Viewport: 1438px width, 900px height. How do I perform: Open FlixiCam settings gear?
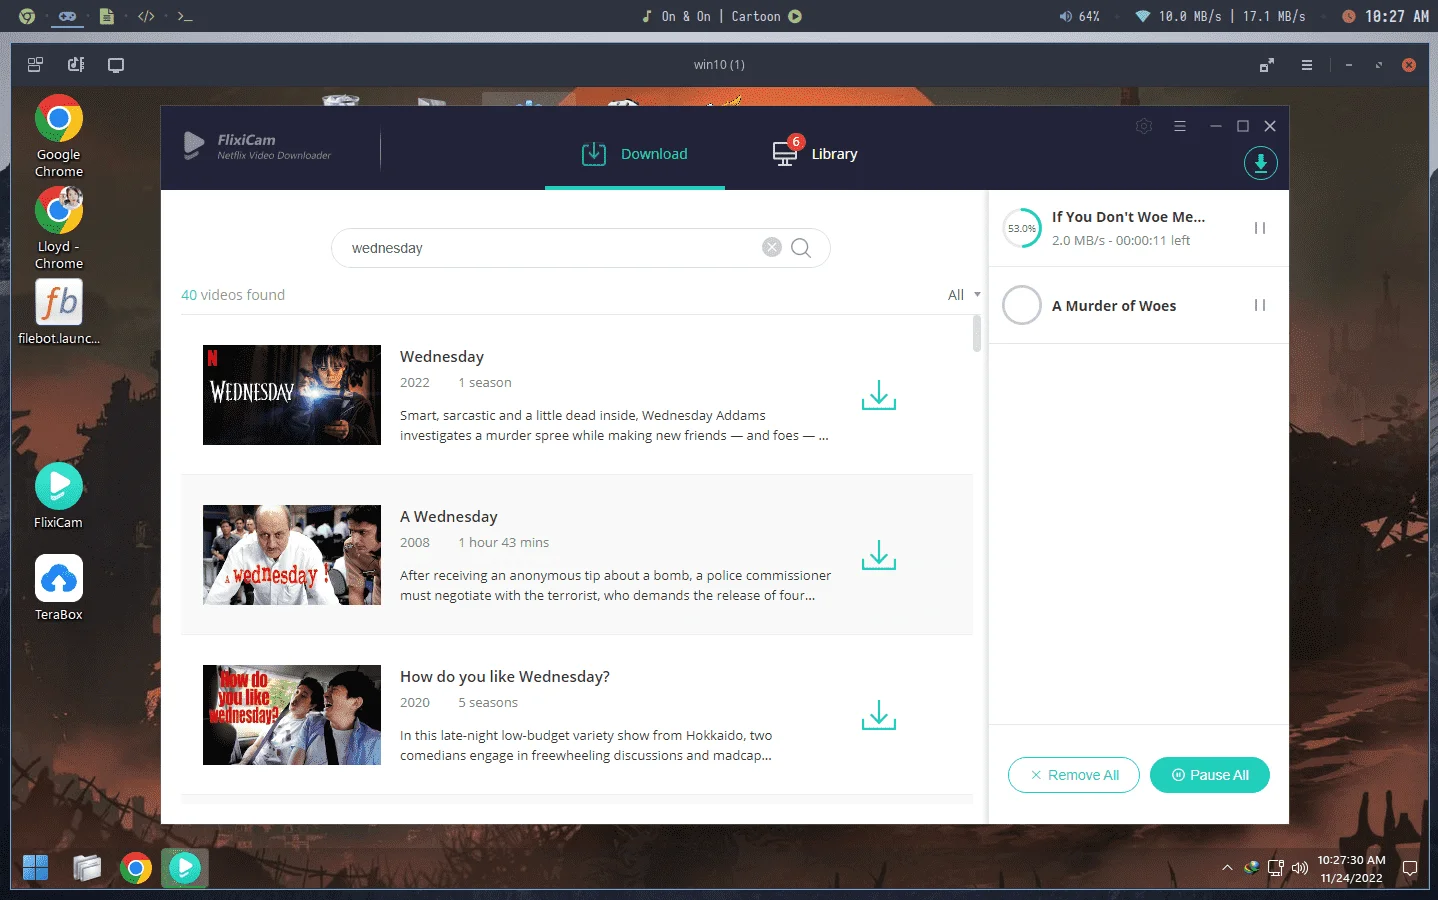(x=1144, y=126)
